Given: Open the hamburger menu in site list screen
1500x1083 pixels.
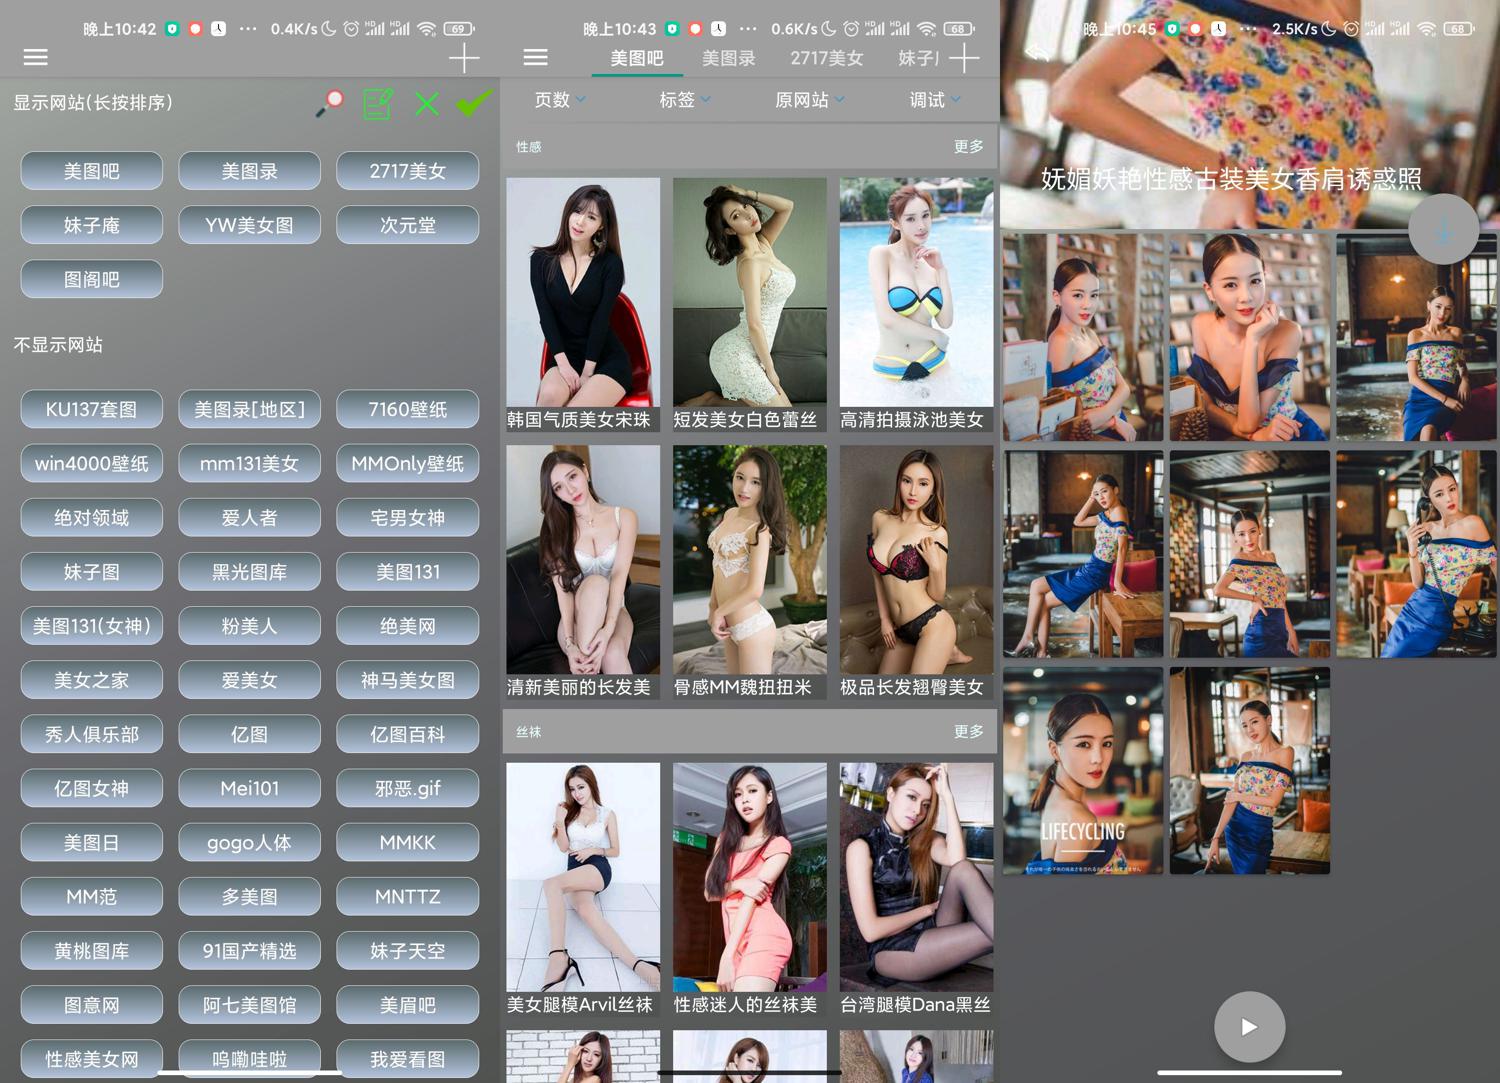Looking at the screenshot, I should tap(36, 57).
